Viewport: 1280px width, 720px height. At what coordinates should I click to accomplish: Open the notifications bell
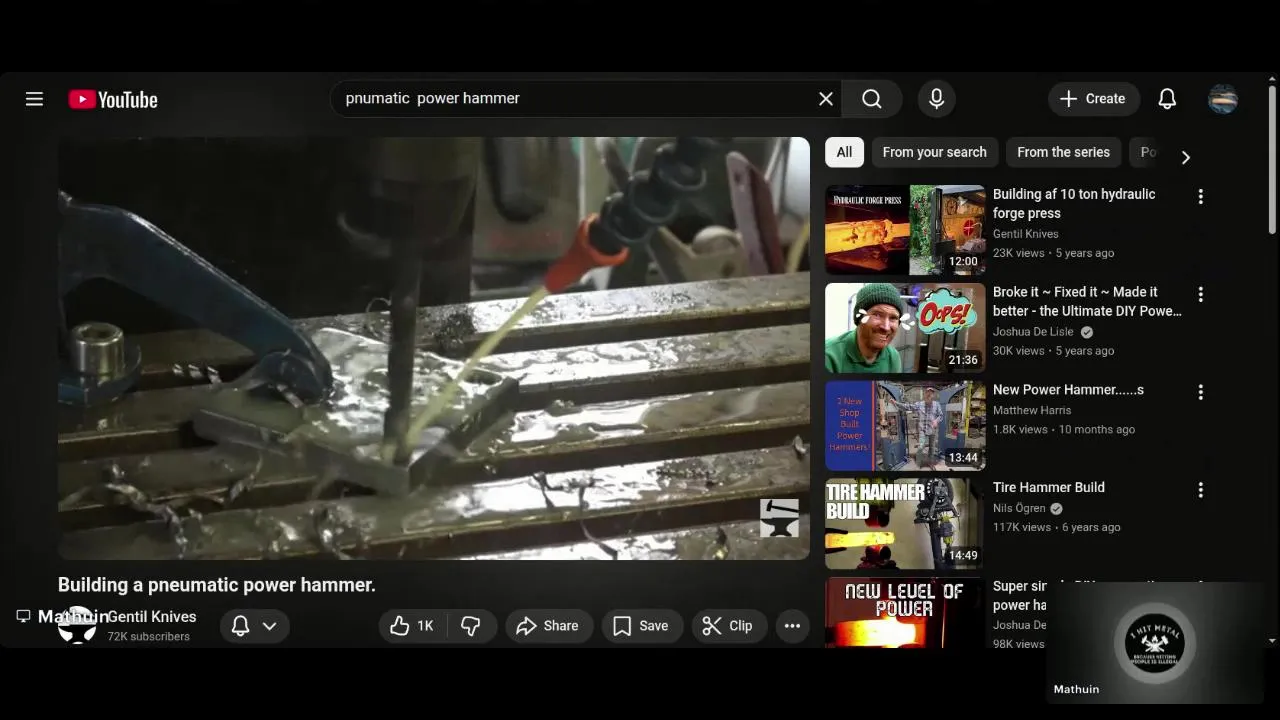click(1167, 99)
